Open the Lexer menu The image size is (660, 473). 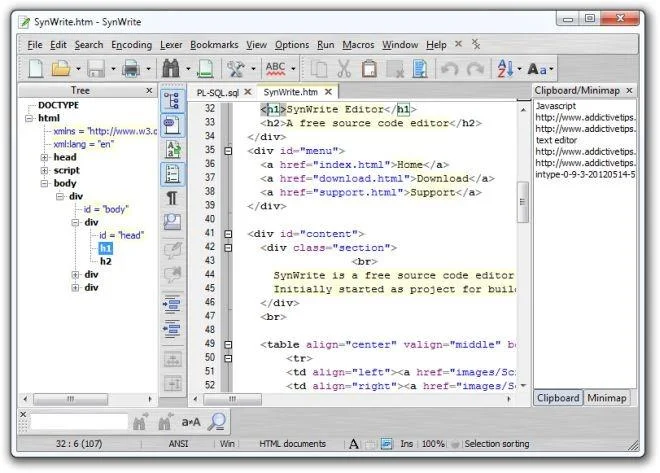click(171, 45)
